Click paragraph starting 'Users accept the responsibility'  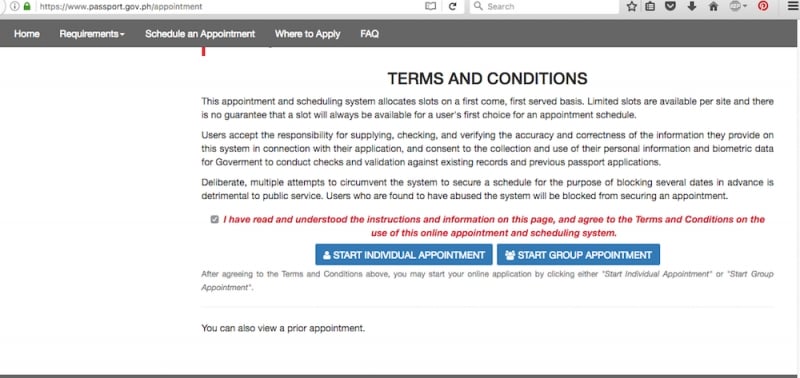pyautogui.click(x=487, y=149)
